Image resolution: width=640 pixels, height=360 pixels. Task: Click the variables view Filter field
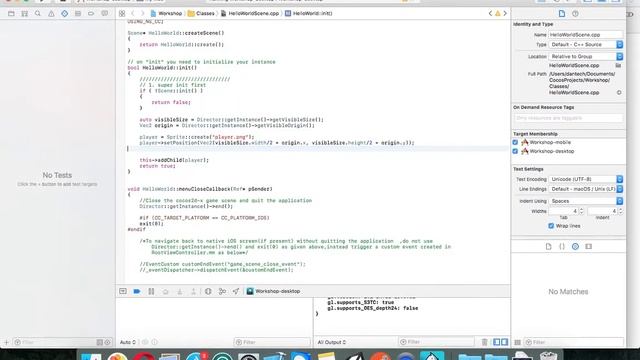(x=272, y=342)
